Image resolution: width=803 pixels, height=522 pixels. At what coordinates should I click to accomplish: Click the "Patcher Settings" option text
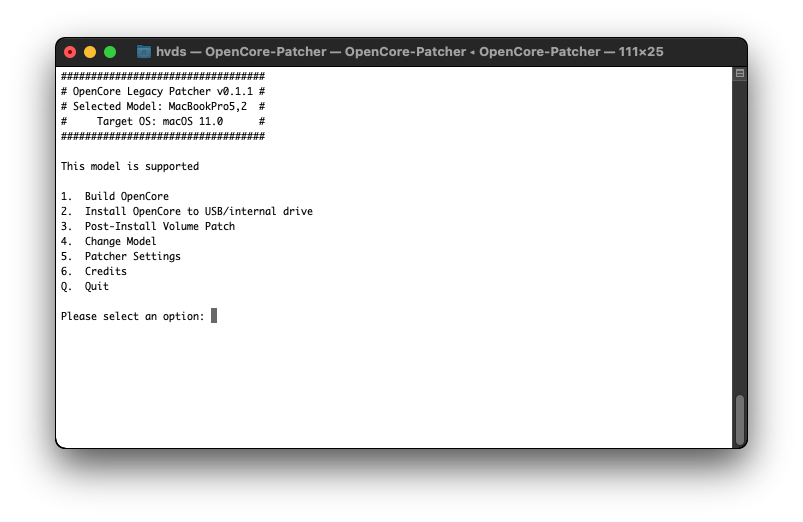(132, 256)
